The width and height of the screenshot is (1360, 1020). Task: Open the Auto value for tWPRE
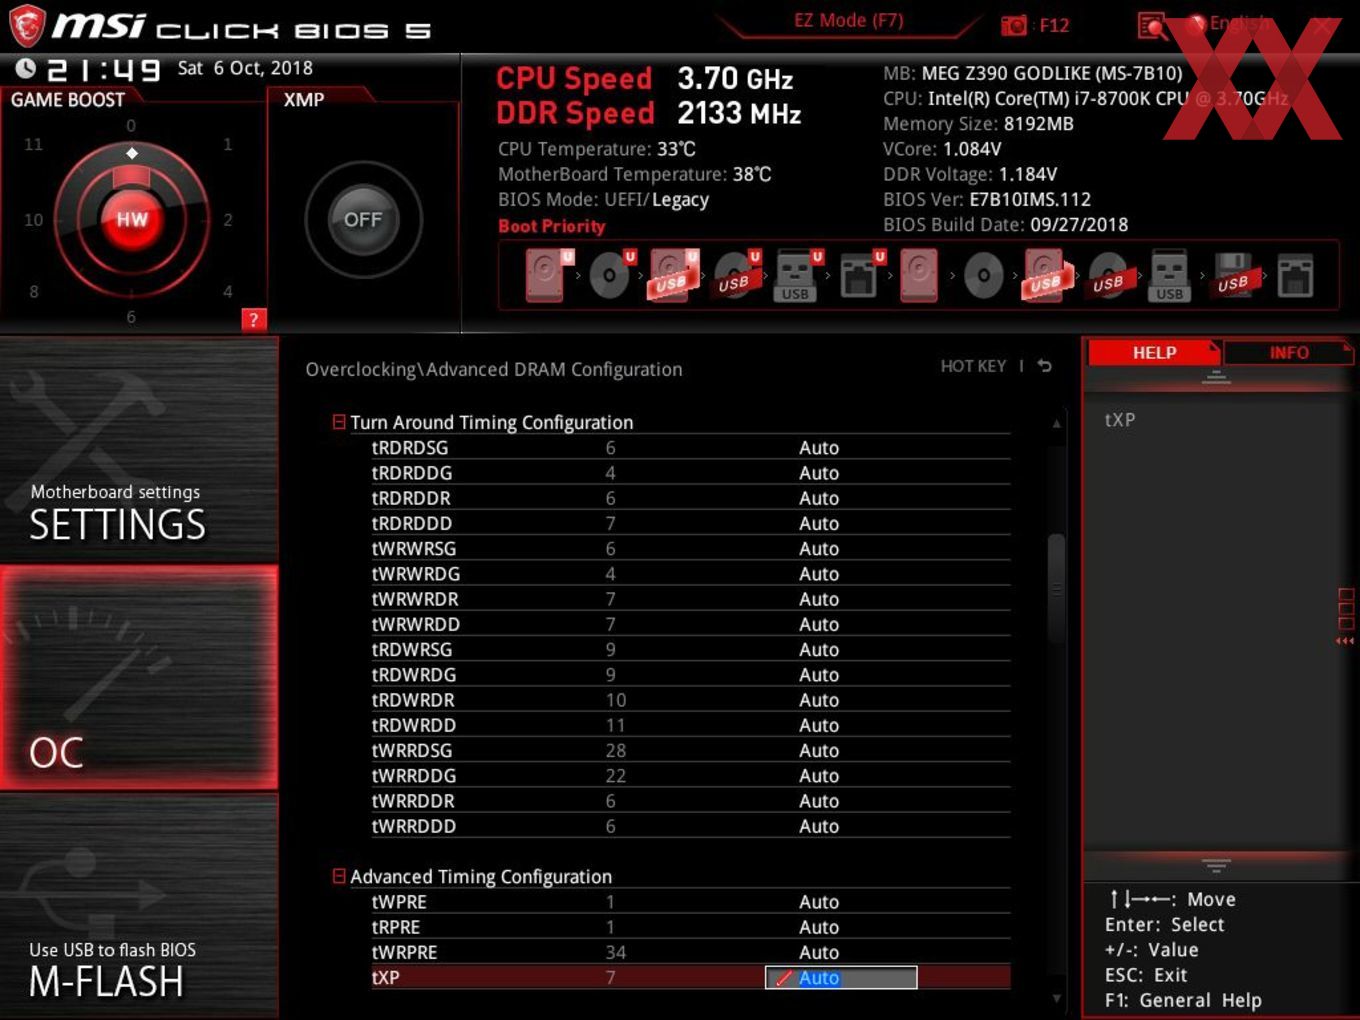tap(819, 902)
